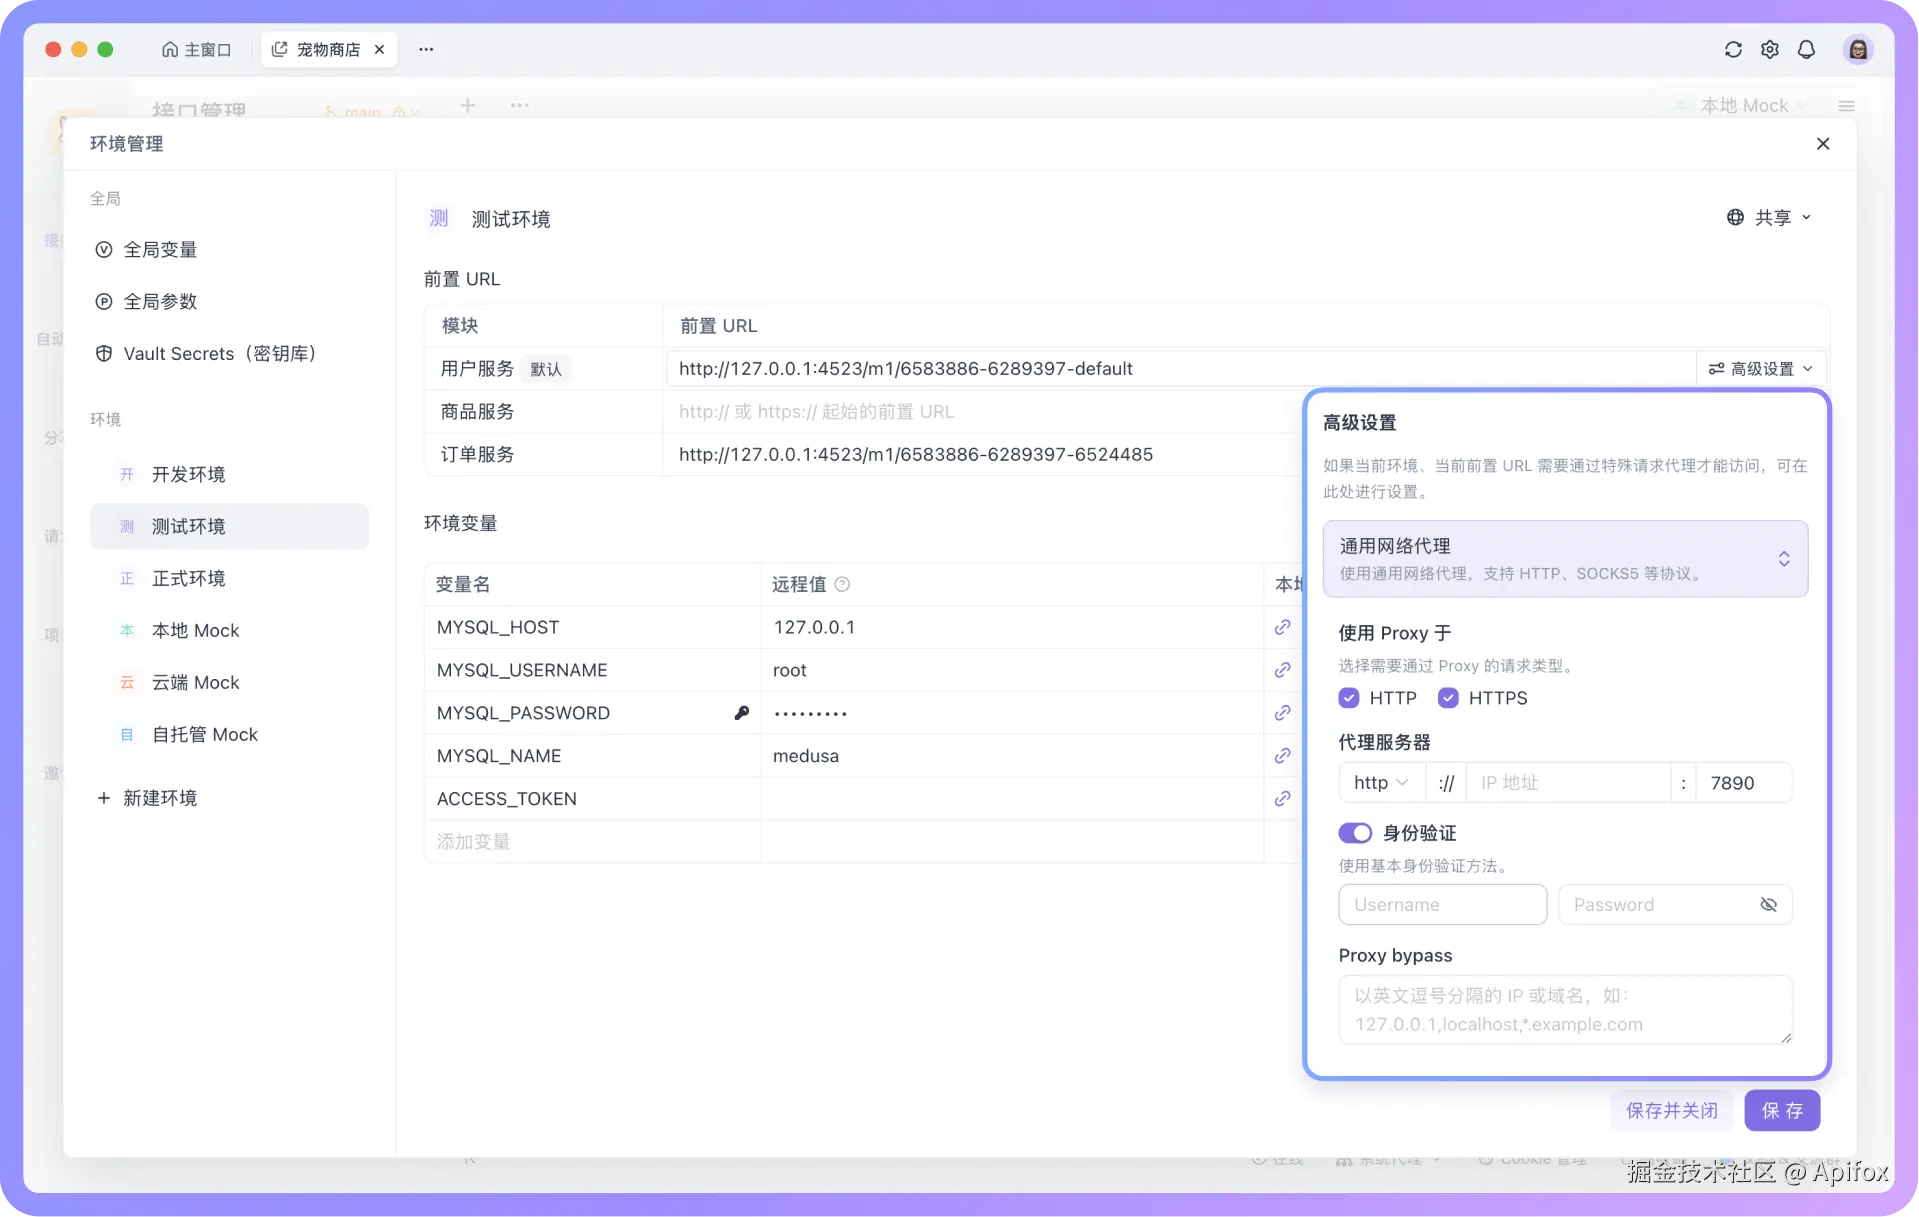
Task: Open the http protocol dropdown in 代理服务器
Action: tap(1380, 783)
